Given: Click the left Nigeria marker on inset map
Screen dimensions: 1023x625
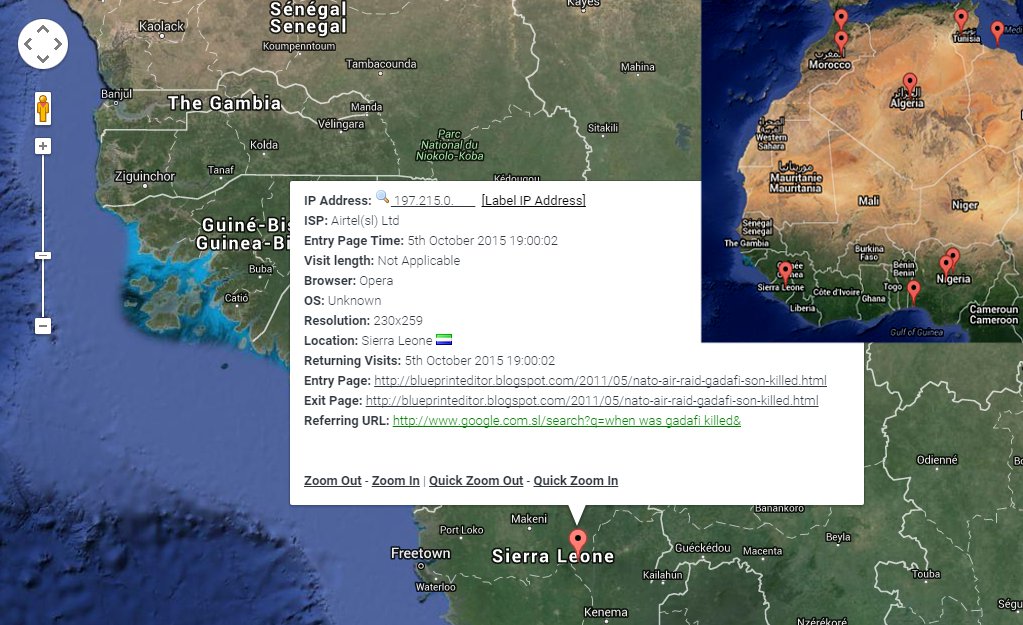Looking at the screenshot, I should [x=945, y=267].
